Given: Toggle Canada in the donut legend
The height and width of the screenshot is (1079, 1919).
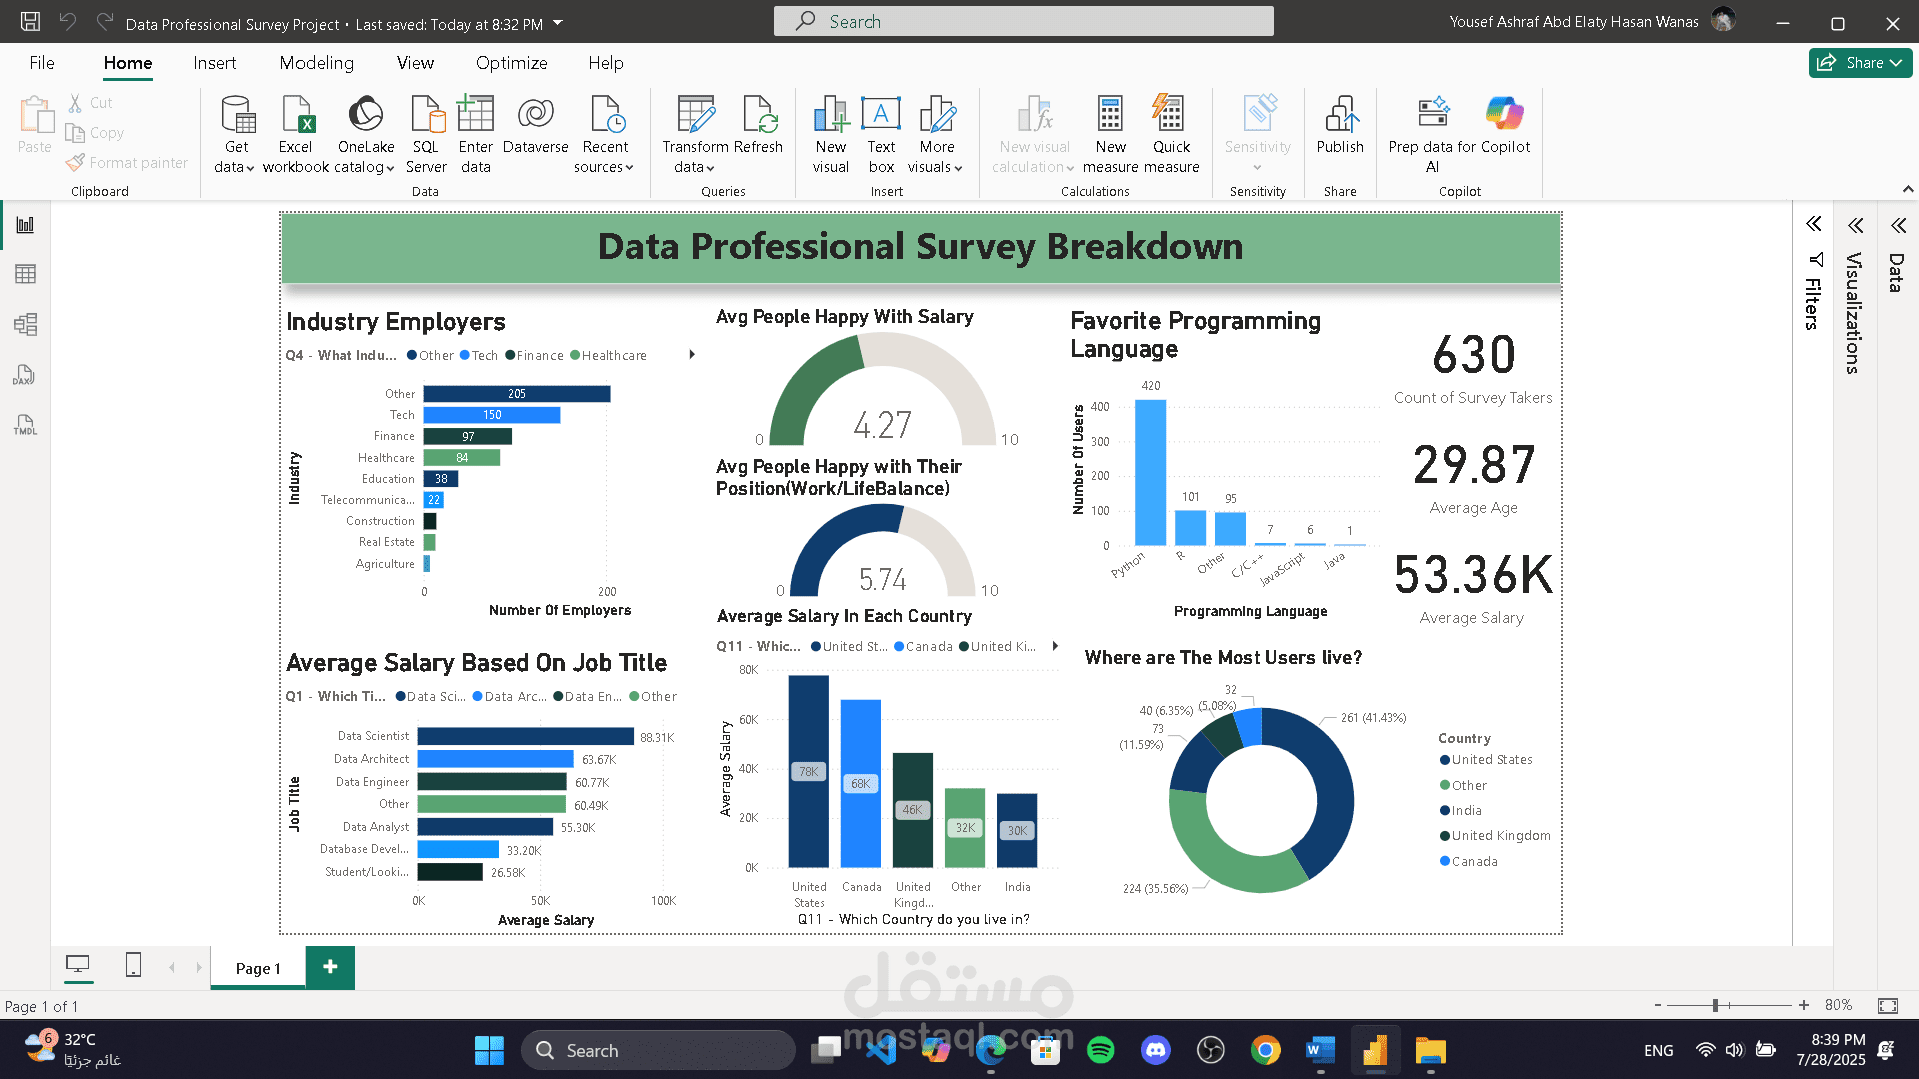Looking at the screenshot, I should click(1468, 861).
